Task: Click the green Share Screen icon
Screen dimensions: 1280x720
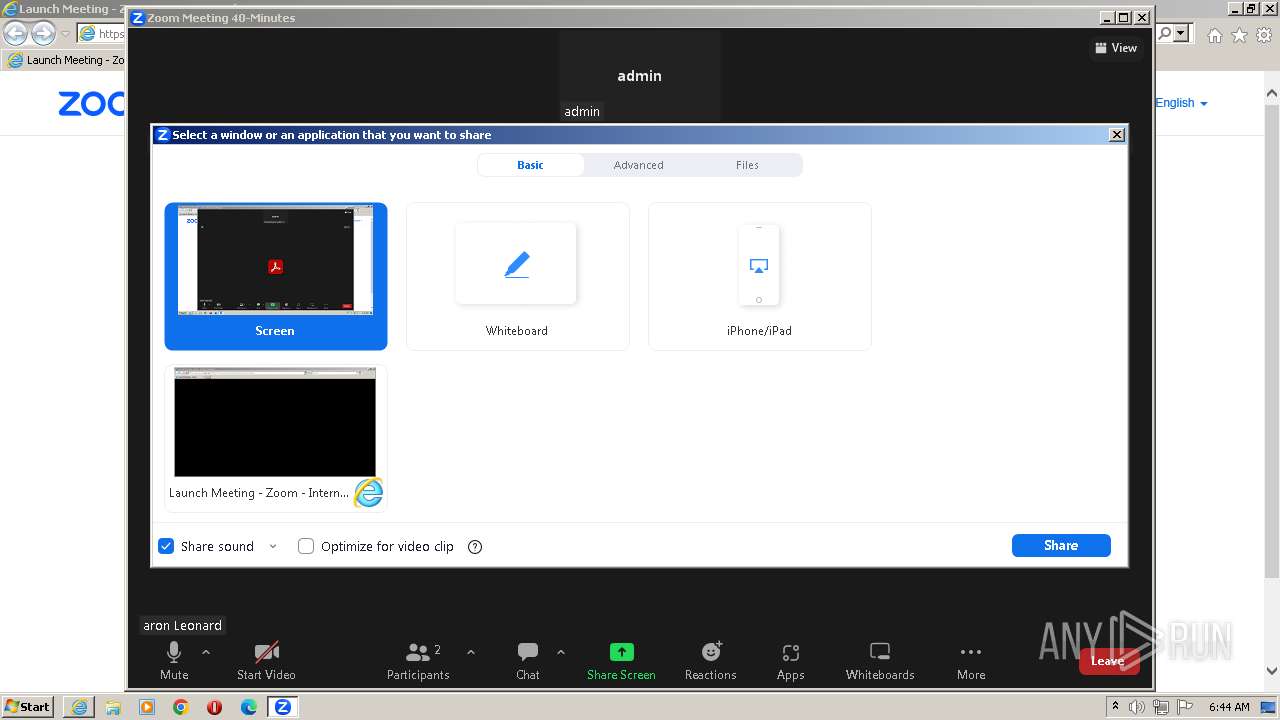Action: click(621, 652)
